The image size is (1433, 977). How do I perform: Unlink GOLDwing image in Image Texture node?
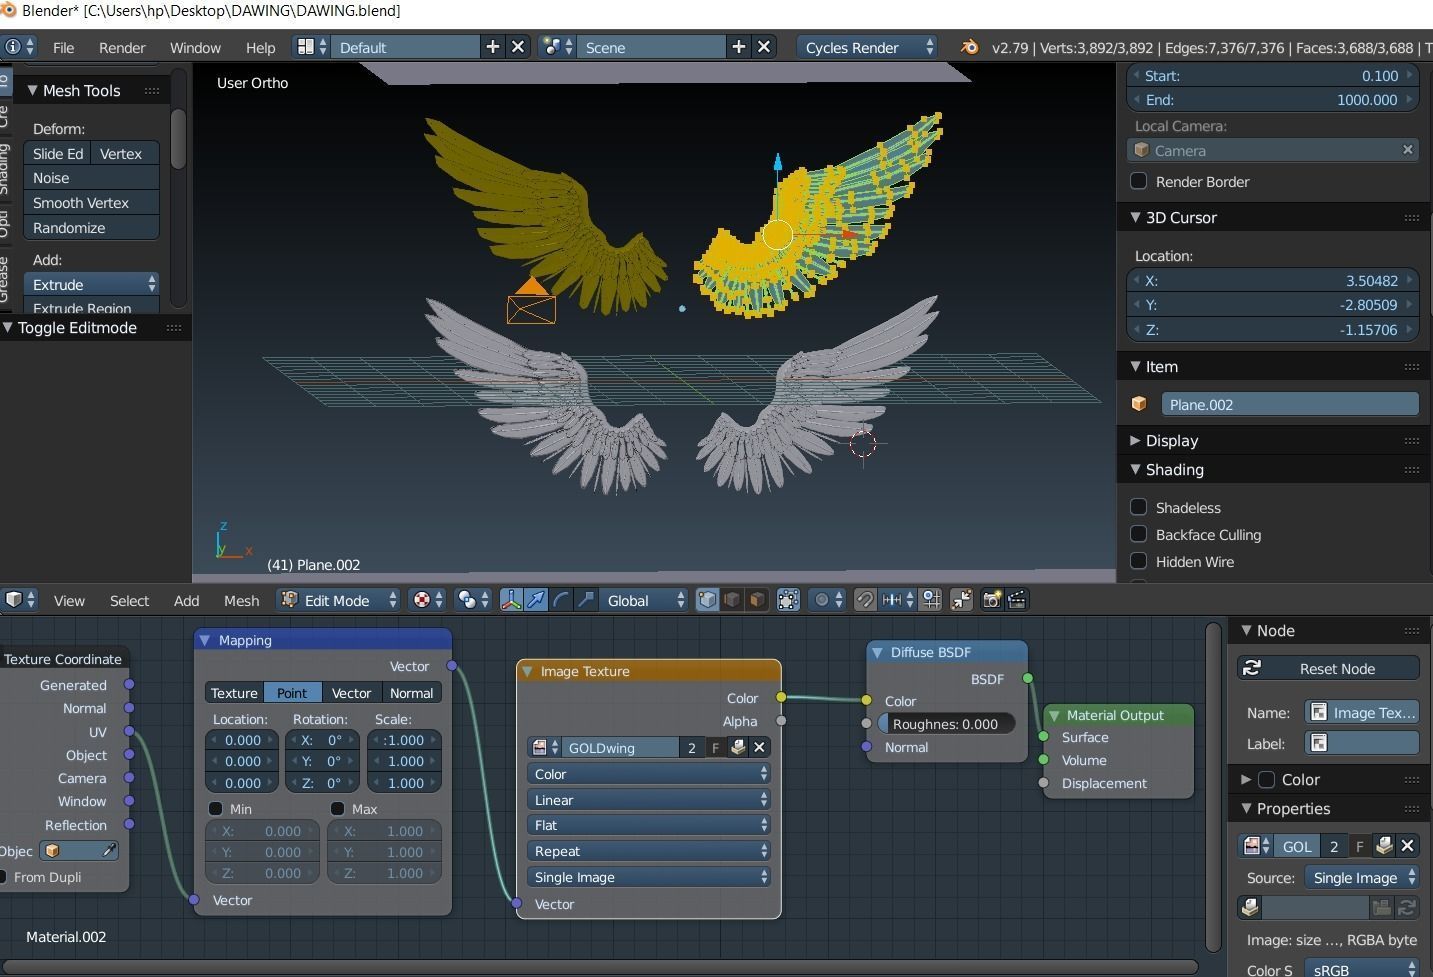(x=760, y=748)
